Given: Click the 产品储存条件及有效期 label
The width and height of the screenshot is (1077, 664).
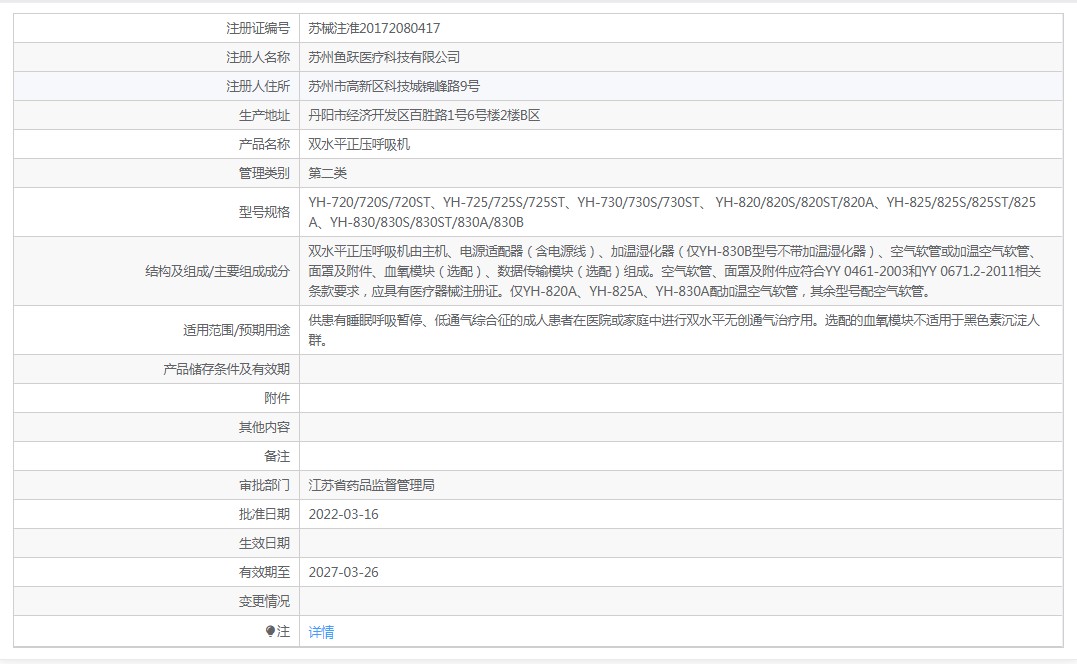Looking at the screenshot, I should 227,369.
